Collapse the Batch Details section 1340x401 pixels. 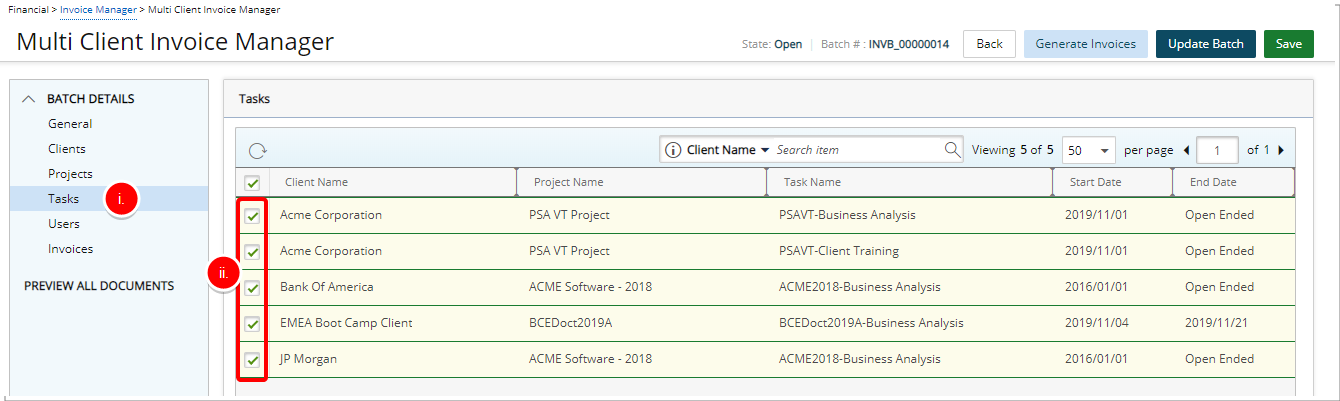pyautogui.click(x=28, y=99)
